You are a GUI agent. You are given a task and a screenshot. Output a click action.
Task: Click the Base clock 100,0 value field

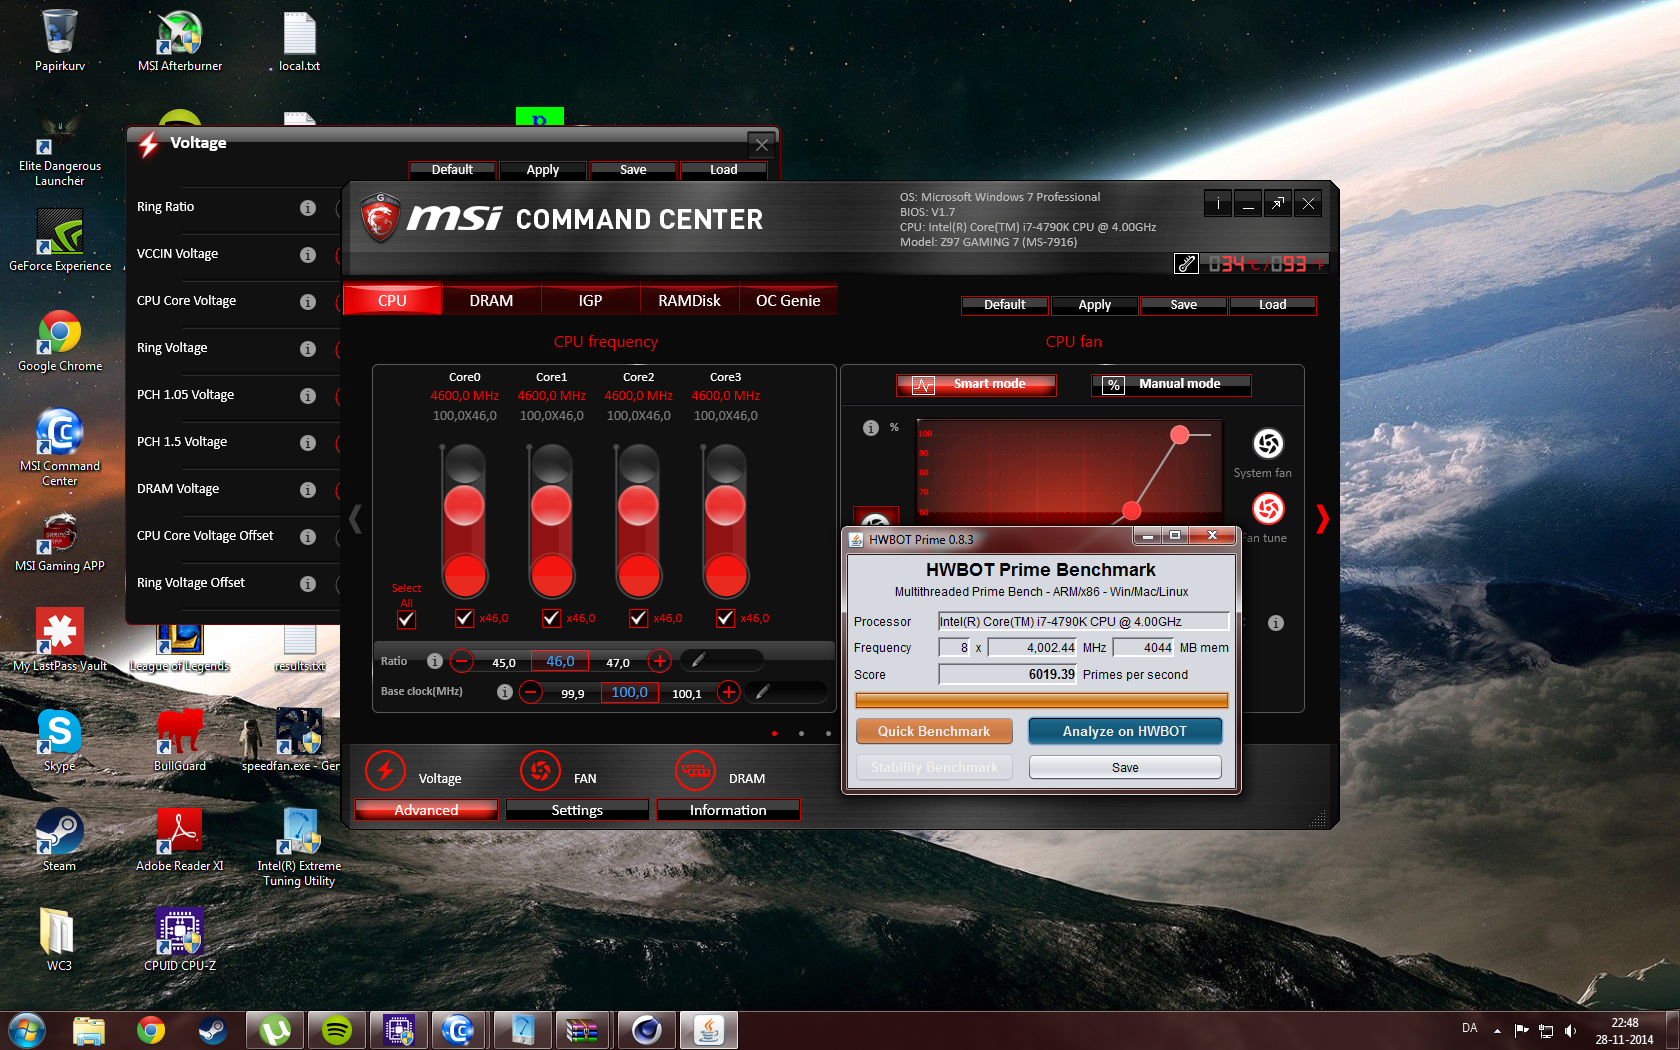click(x=629, y=692)
